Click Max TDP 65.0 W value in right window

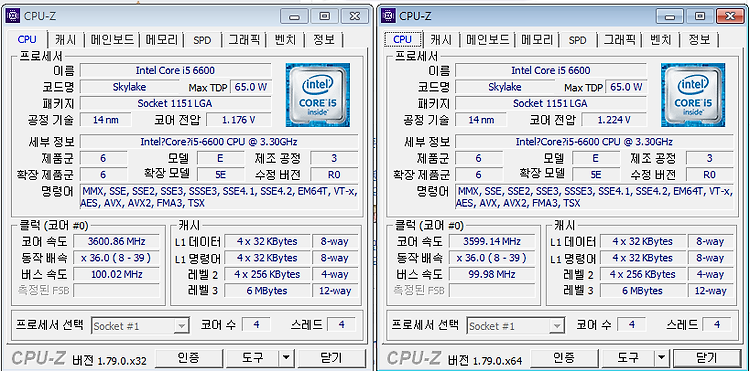point(626,87)
